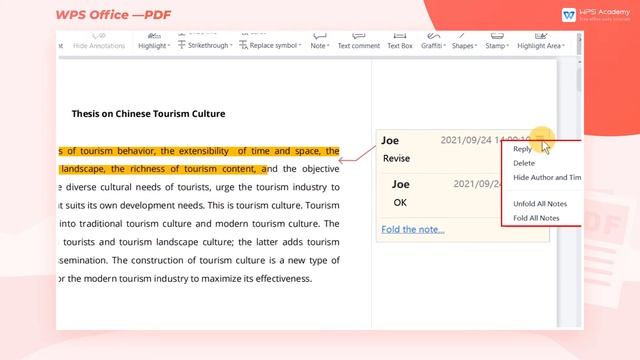The image size is (640, 360).
Task: Click the OK reply text
Action: (400, 202)
